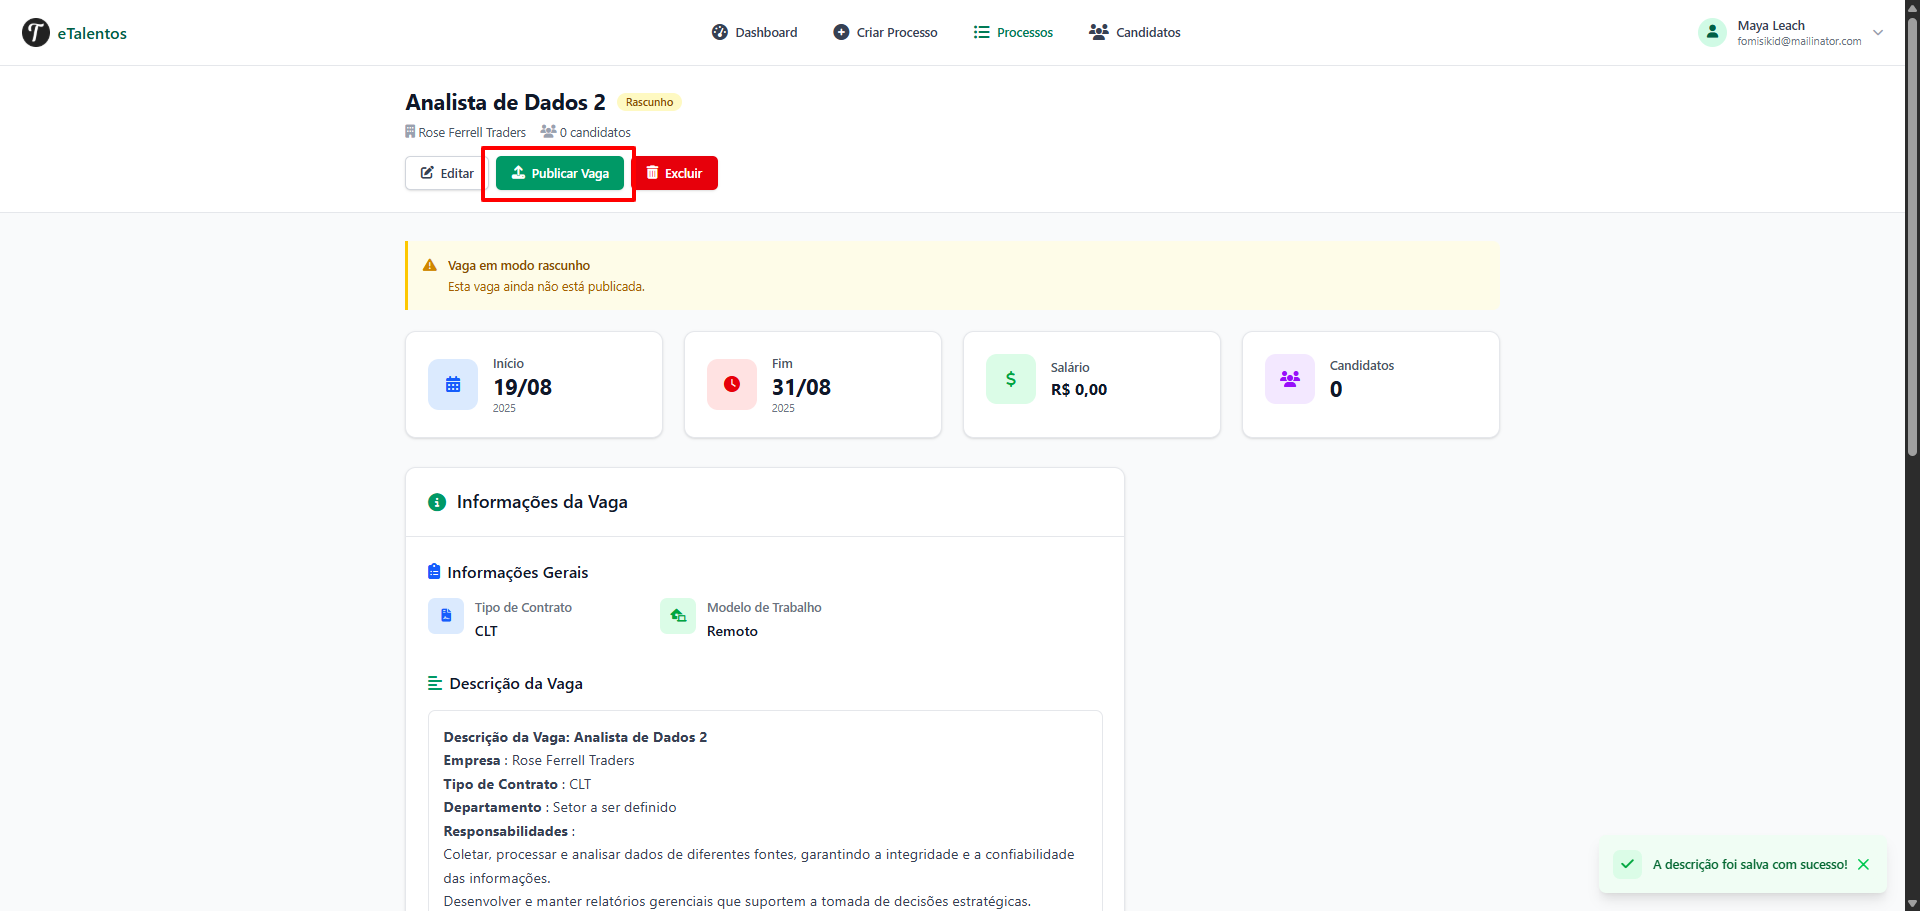Screen dimensions: 1920x911
Task: Click the Candidatos people icon in navbar
Action: 1099,32
